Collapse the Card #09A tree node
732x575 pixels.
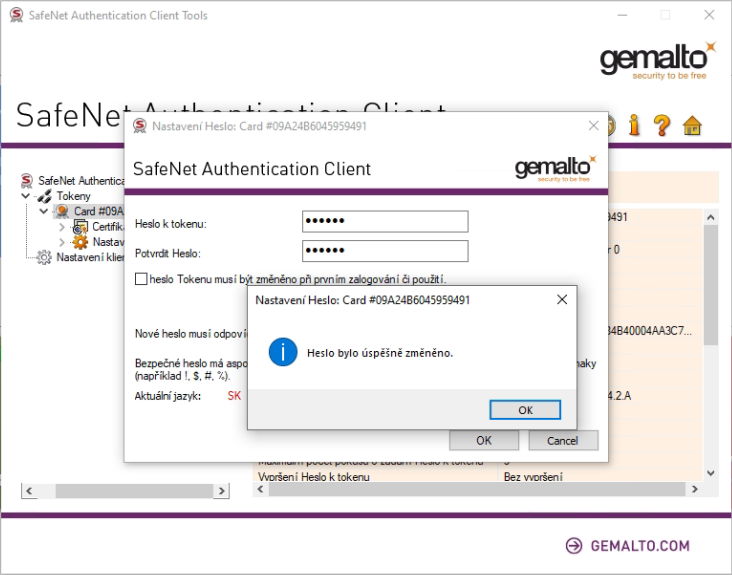[x=44, y=211]
